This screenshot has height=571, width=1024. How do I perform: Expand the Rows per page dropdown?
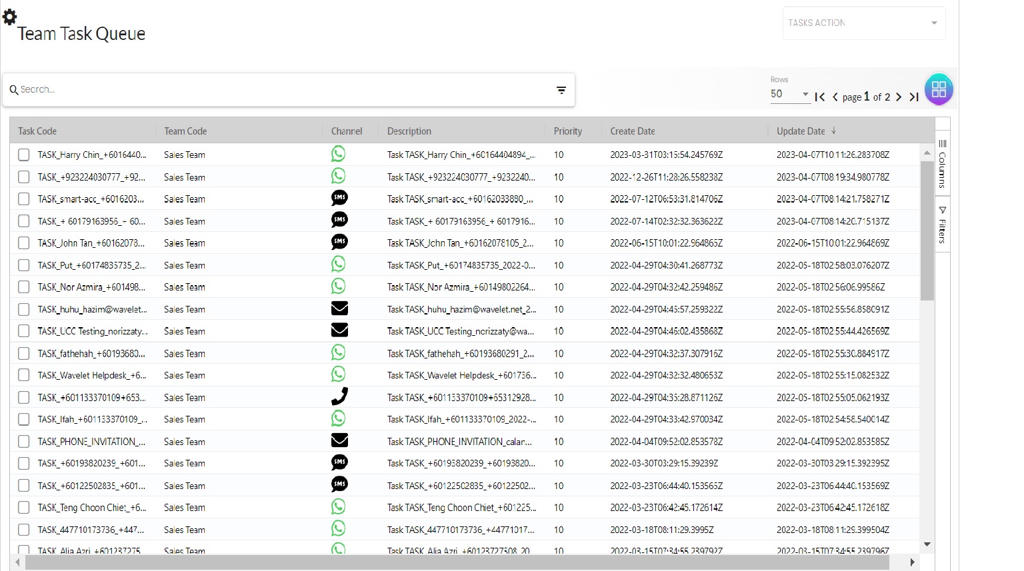[x=789, y=95]
